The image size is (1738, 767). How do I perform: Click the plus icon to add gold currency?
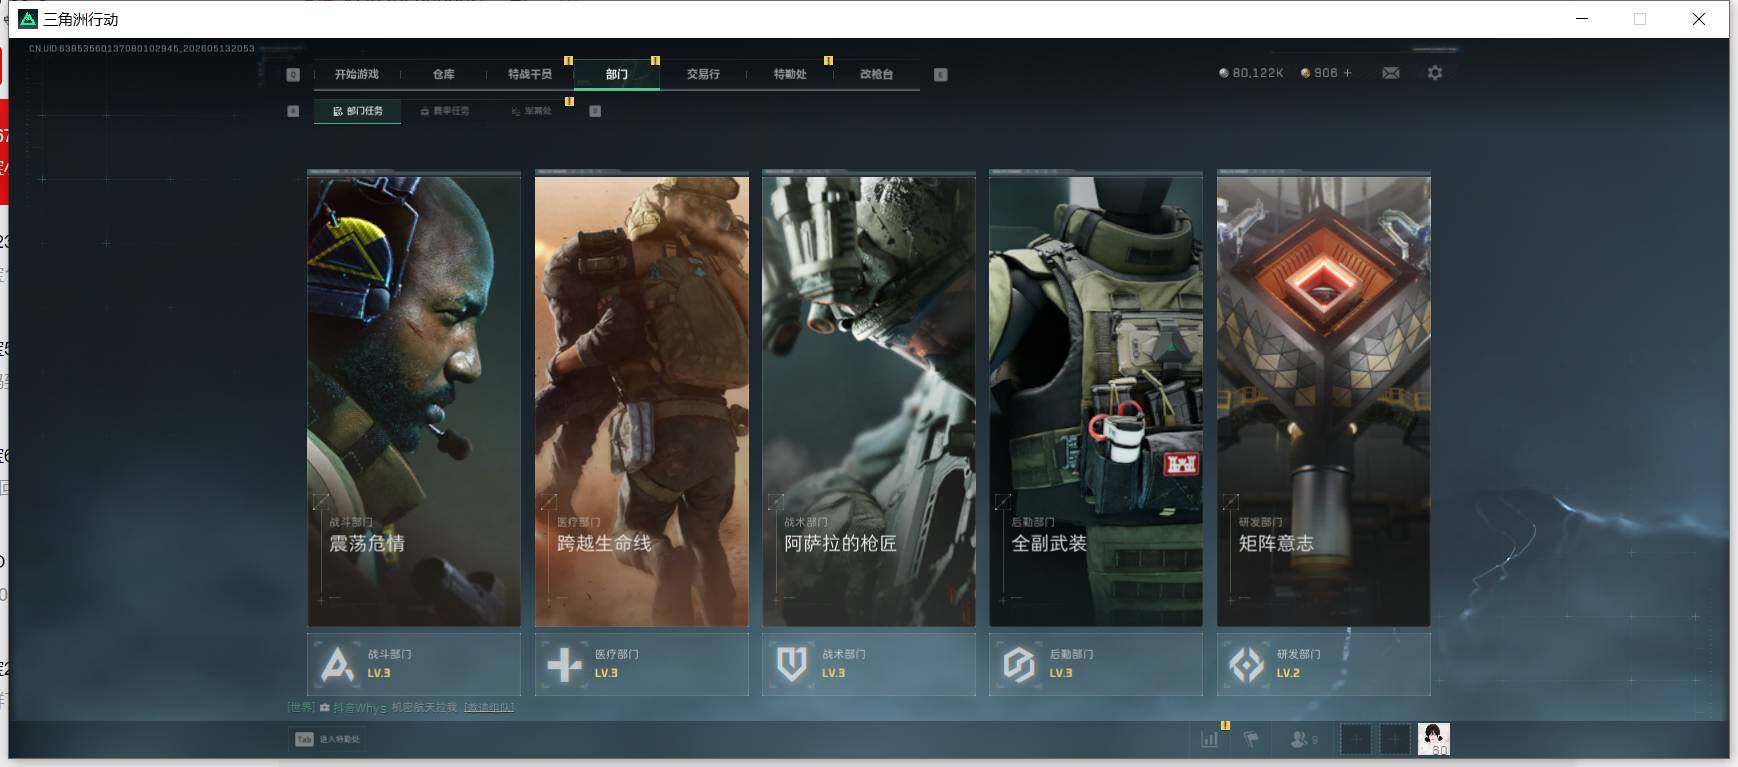[x=1348, y=73]
